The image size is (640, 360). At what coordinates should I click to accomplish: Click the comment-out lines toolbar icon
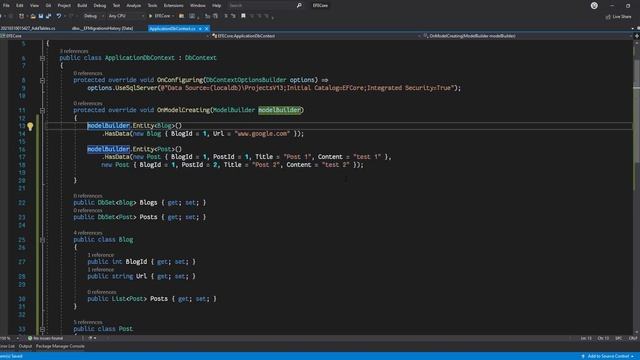[x=226, y=16]
